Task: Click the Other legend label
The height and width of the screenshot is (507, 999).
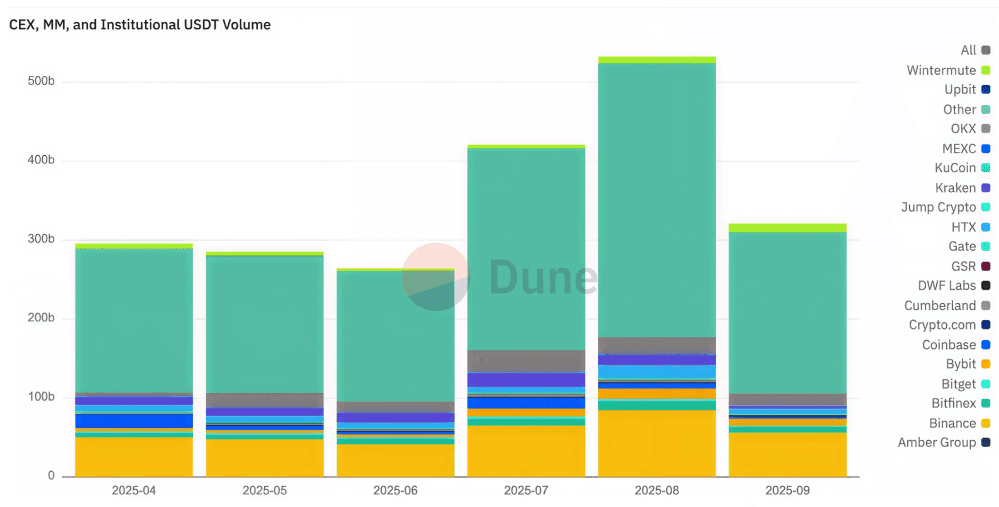Action: [959, 110]
